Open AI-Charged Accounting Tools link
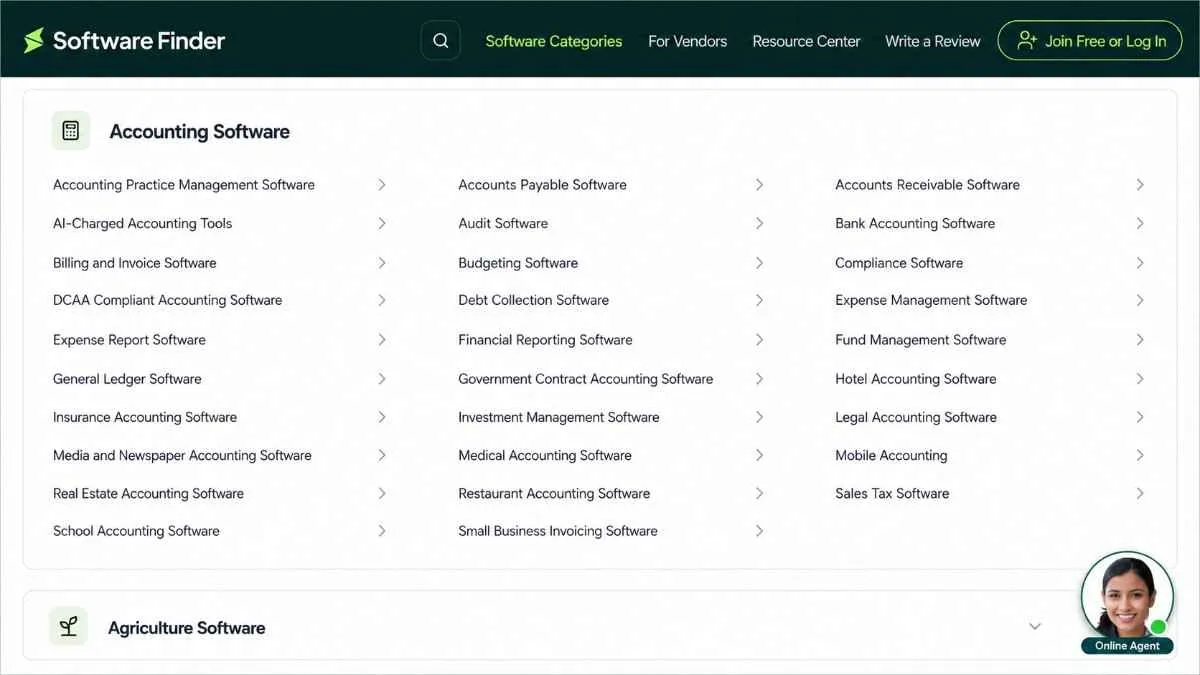This screenshot has height=675, width=1200. pos(142,224)
